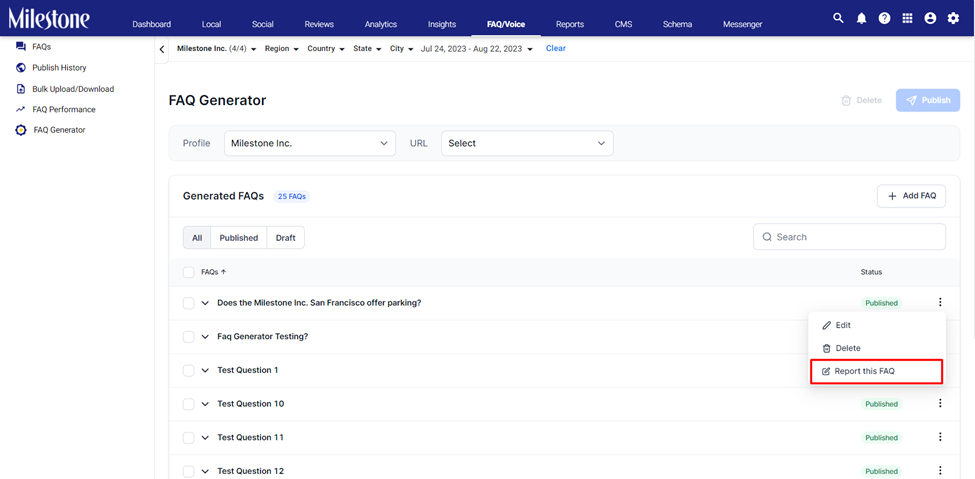The width and height of the screenshot is (975, 479).
Task: Open the URL Select combo box
Action: tap(527, 143)
